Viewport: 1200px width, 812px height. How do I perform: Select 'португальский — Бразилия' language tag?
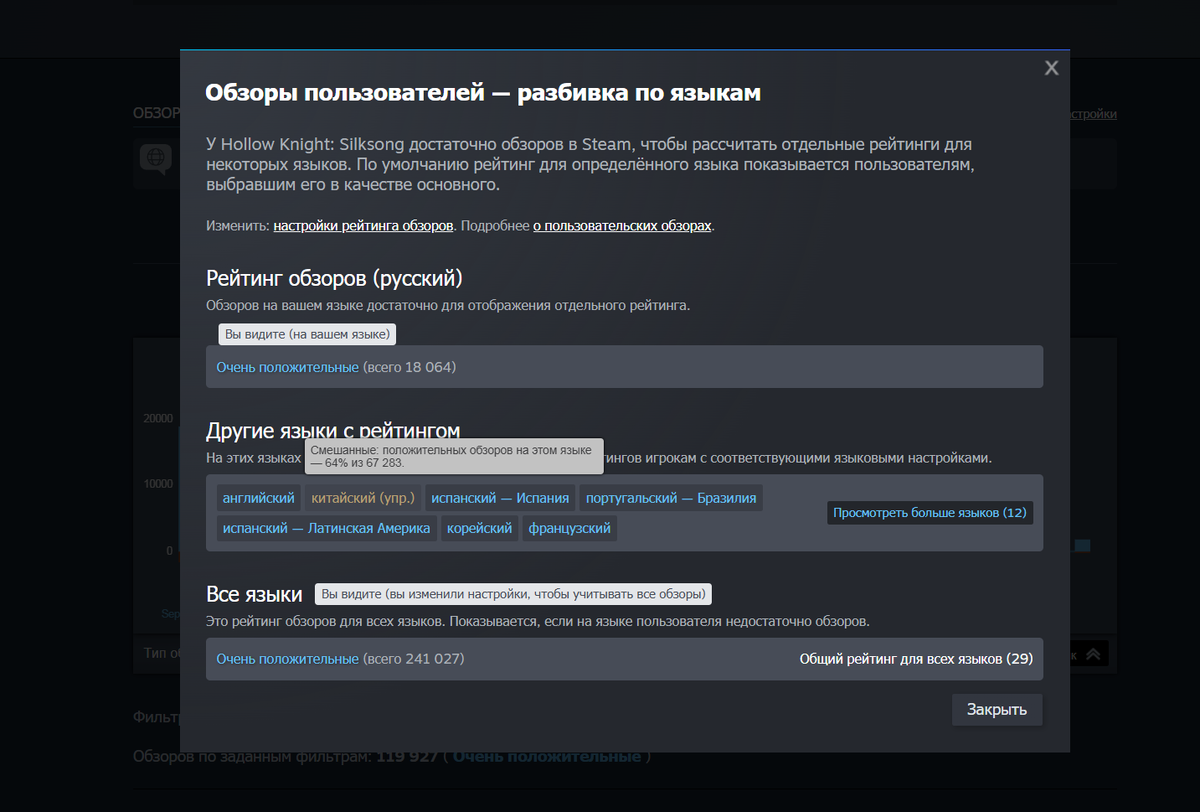(x=672, y=498)
